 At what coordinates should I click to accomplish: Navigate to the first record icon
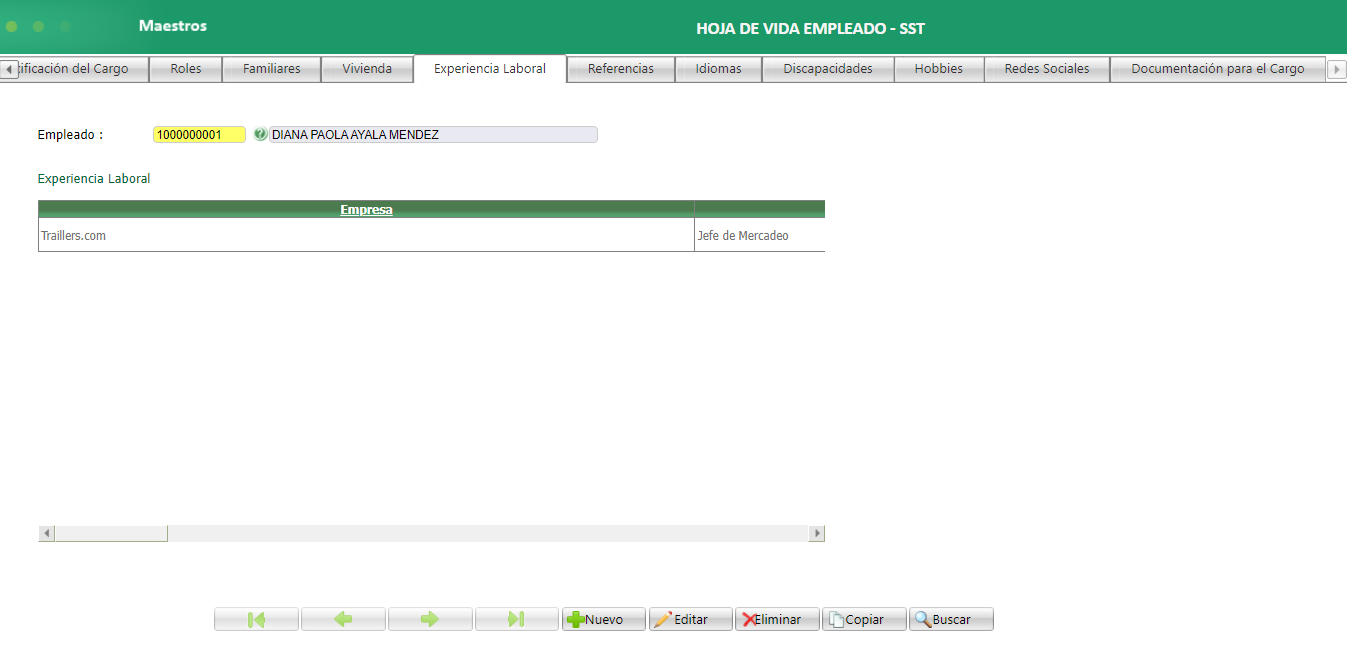tap(256, 618)
